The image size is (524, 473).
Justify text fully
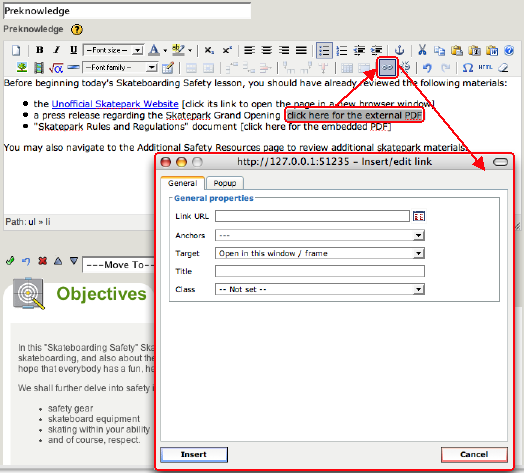tap(301, 50)
